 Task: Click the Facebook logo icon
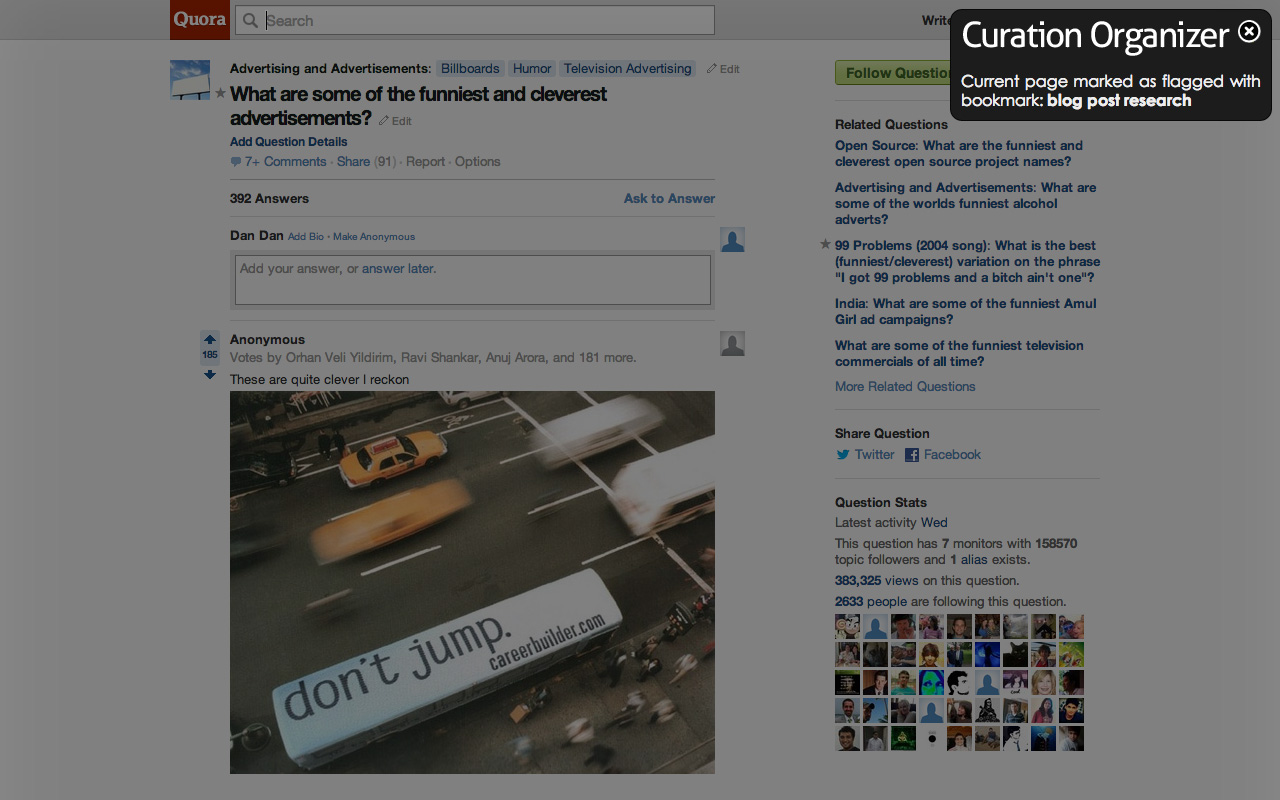click(x=912, y=455)
